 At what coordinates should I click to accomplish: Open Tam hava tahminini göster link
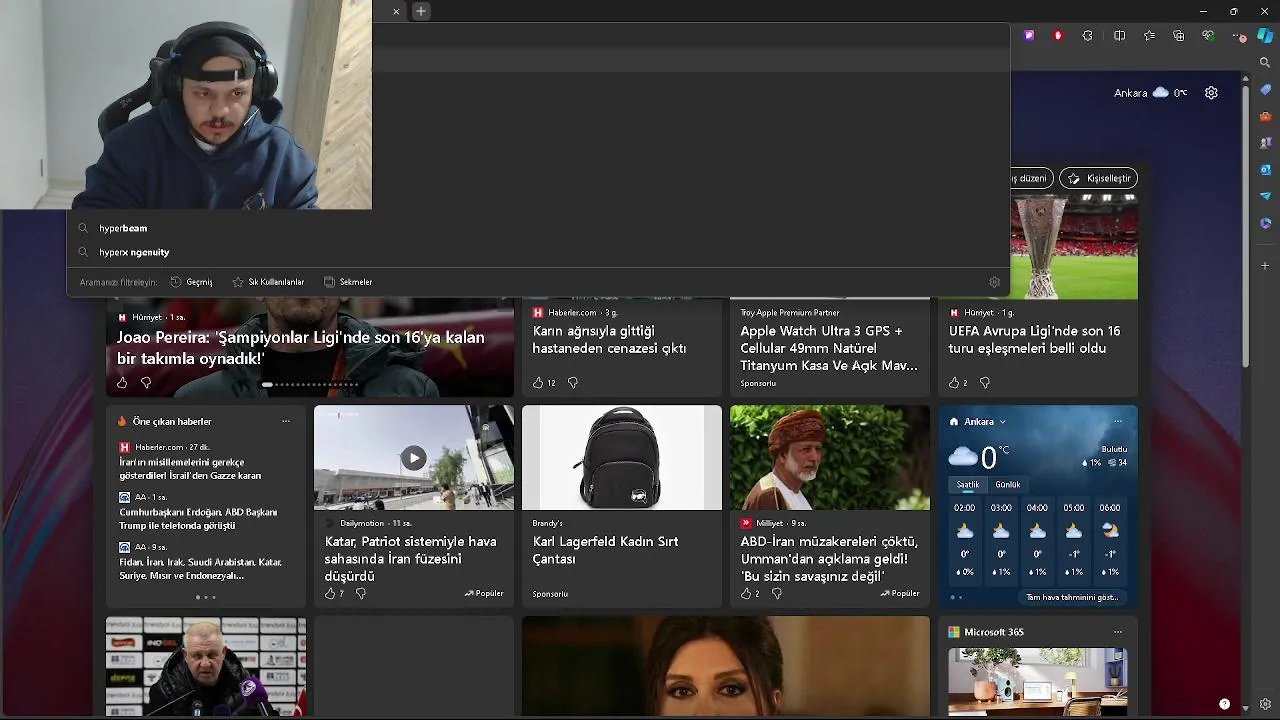pyautogui.click(x=1072, y=598)
